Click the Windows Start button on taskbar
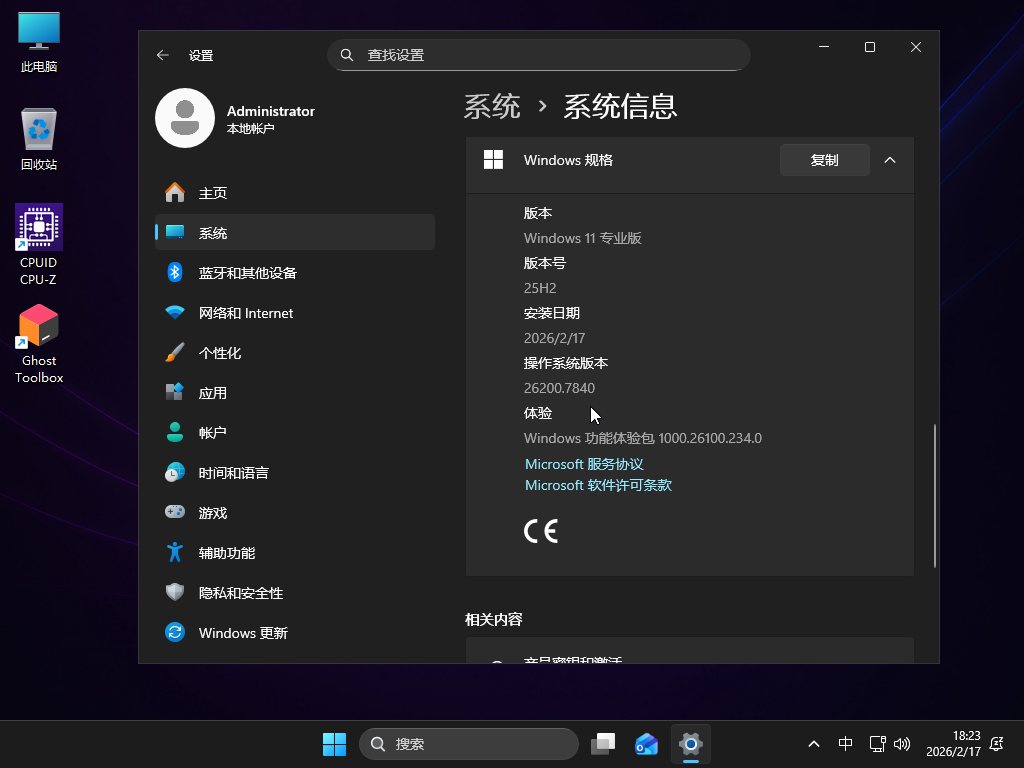 pyautogui.click(x=334, y=744)
